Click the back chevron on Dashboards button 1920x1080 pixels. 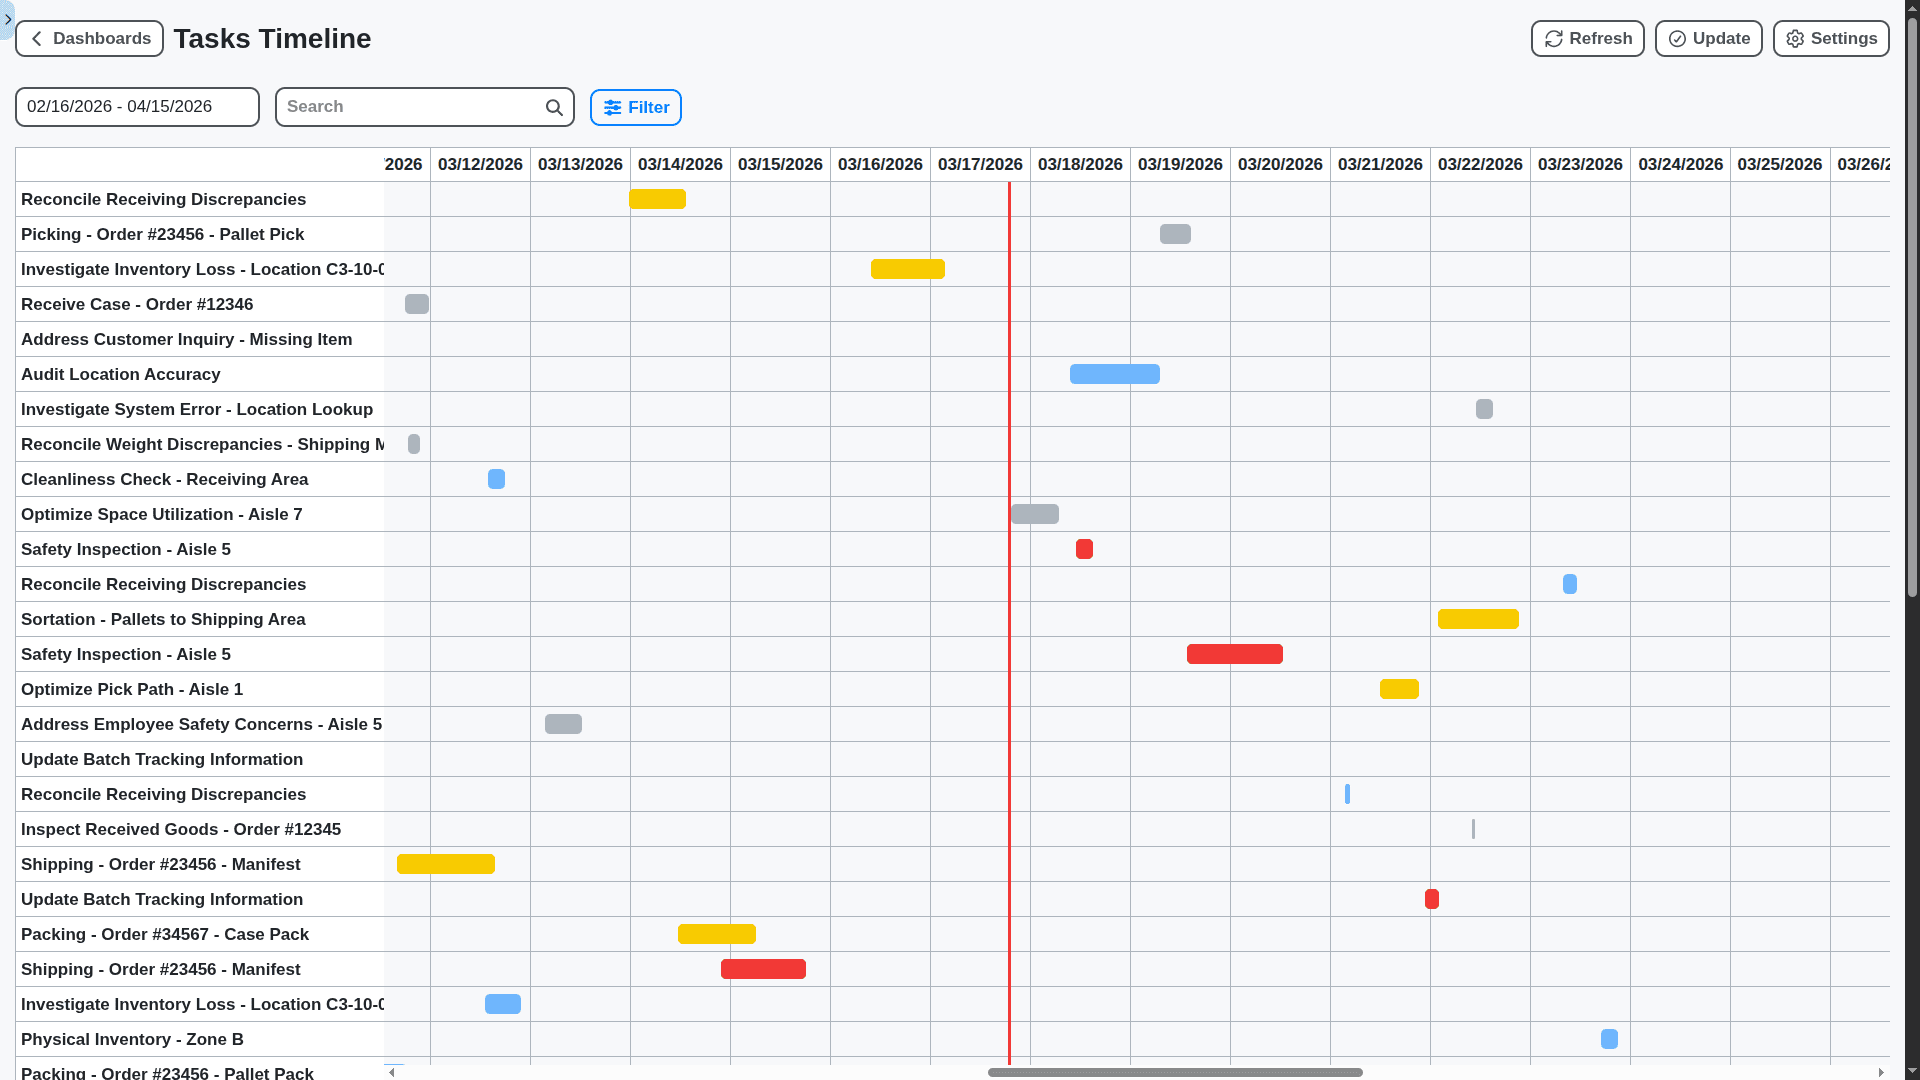[36, 38]
